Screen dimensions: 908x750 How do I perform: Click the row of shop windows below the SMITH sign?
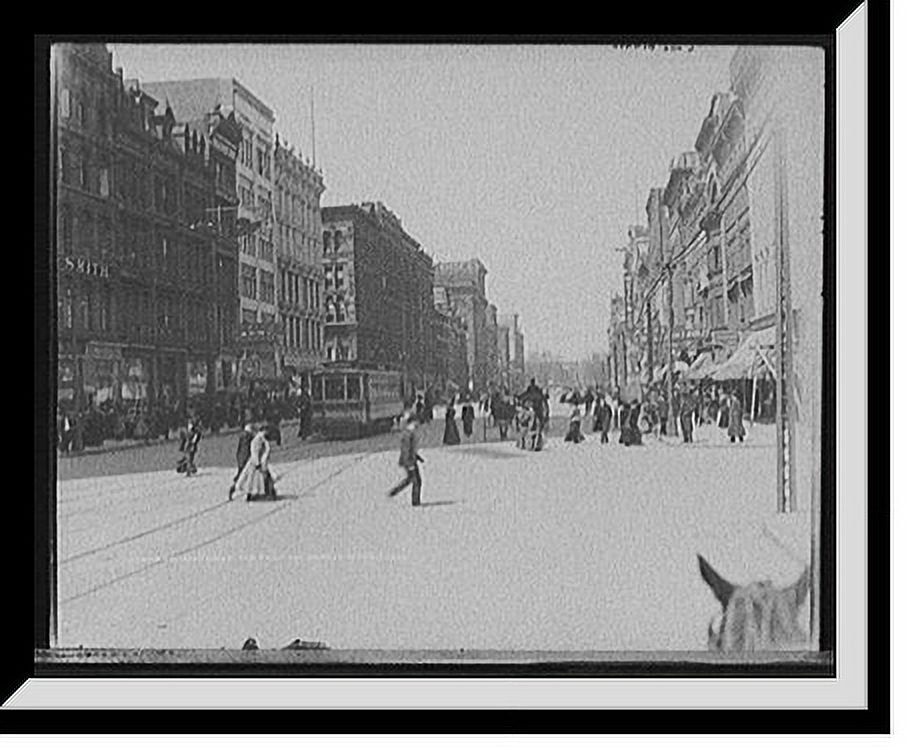[x=110, y=370]
